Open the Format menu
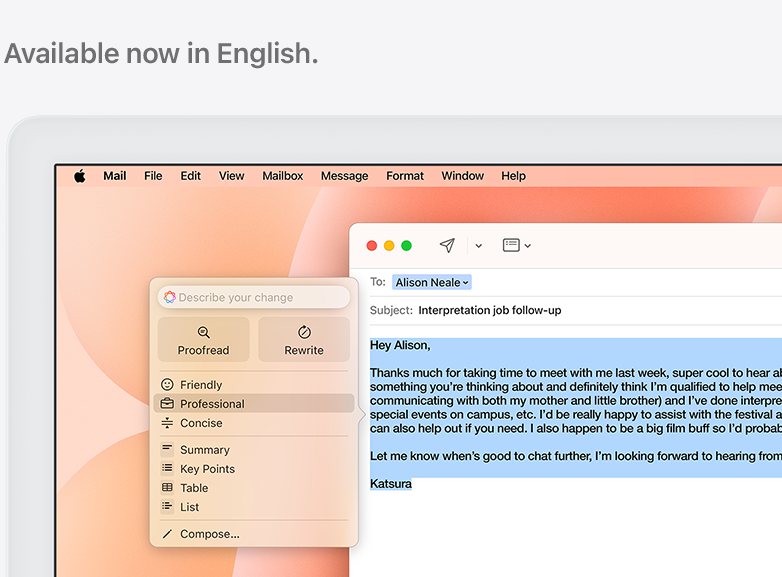Image resolution: width=782 pixels, height=577 pixels. (x=405, y=176)
